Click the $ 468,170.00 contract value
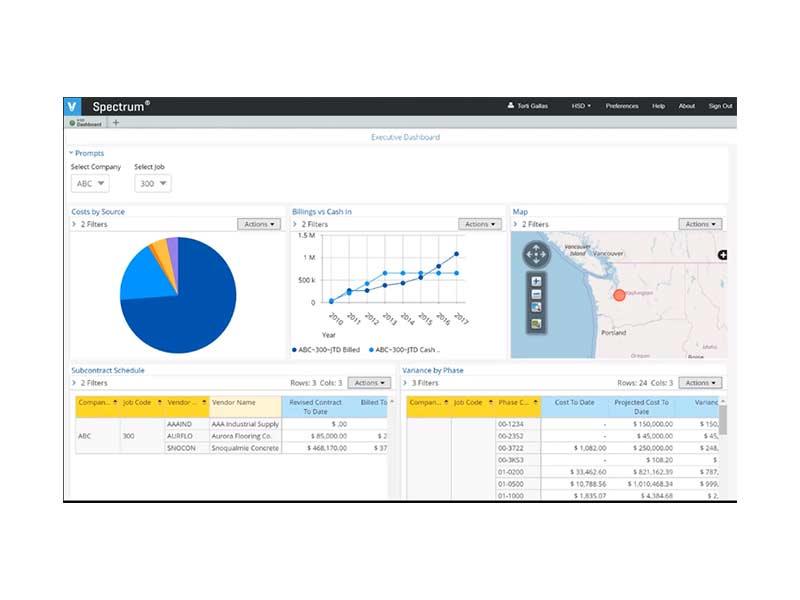This screenshot has height=600, width=800. [x=327, y=448]
